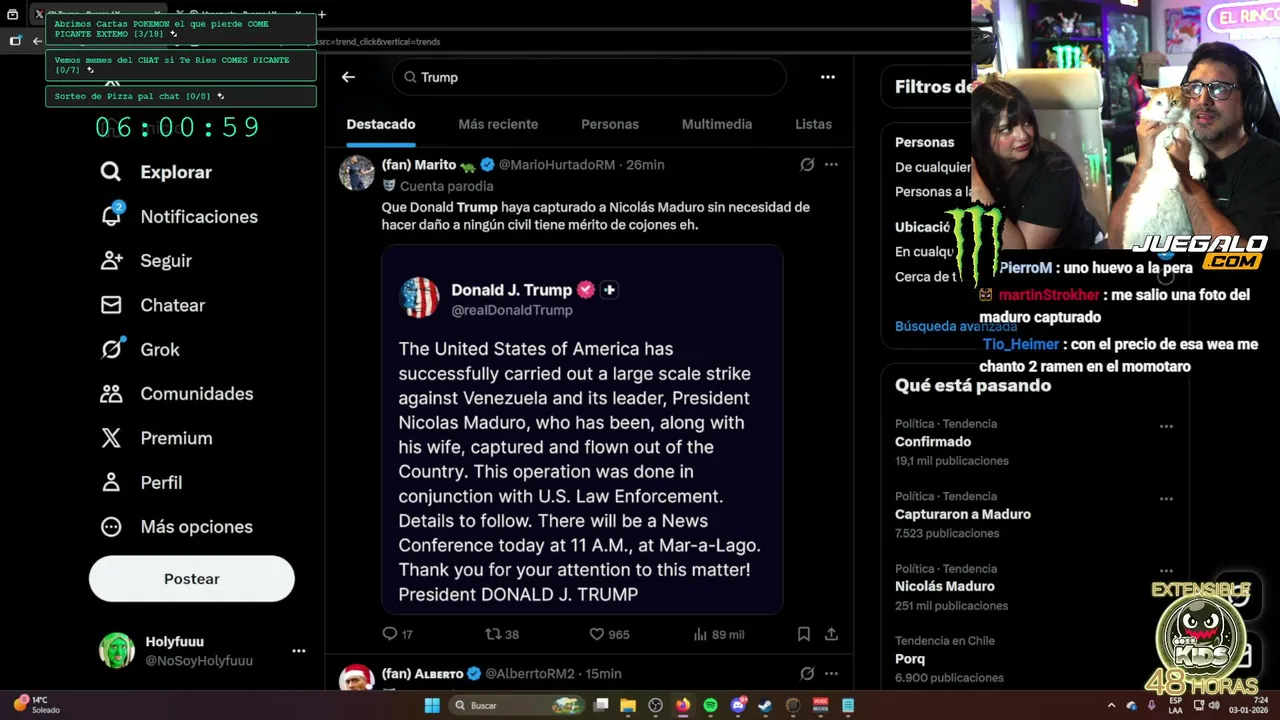Open options for Nicolás Maduro trend
Screen dimensions: 1280x720
[1166, 571]
